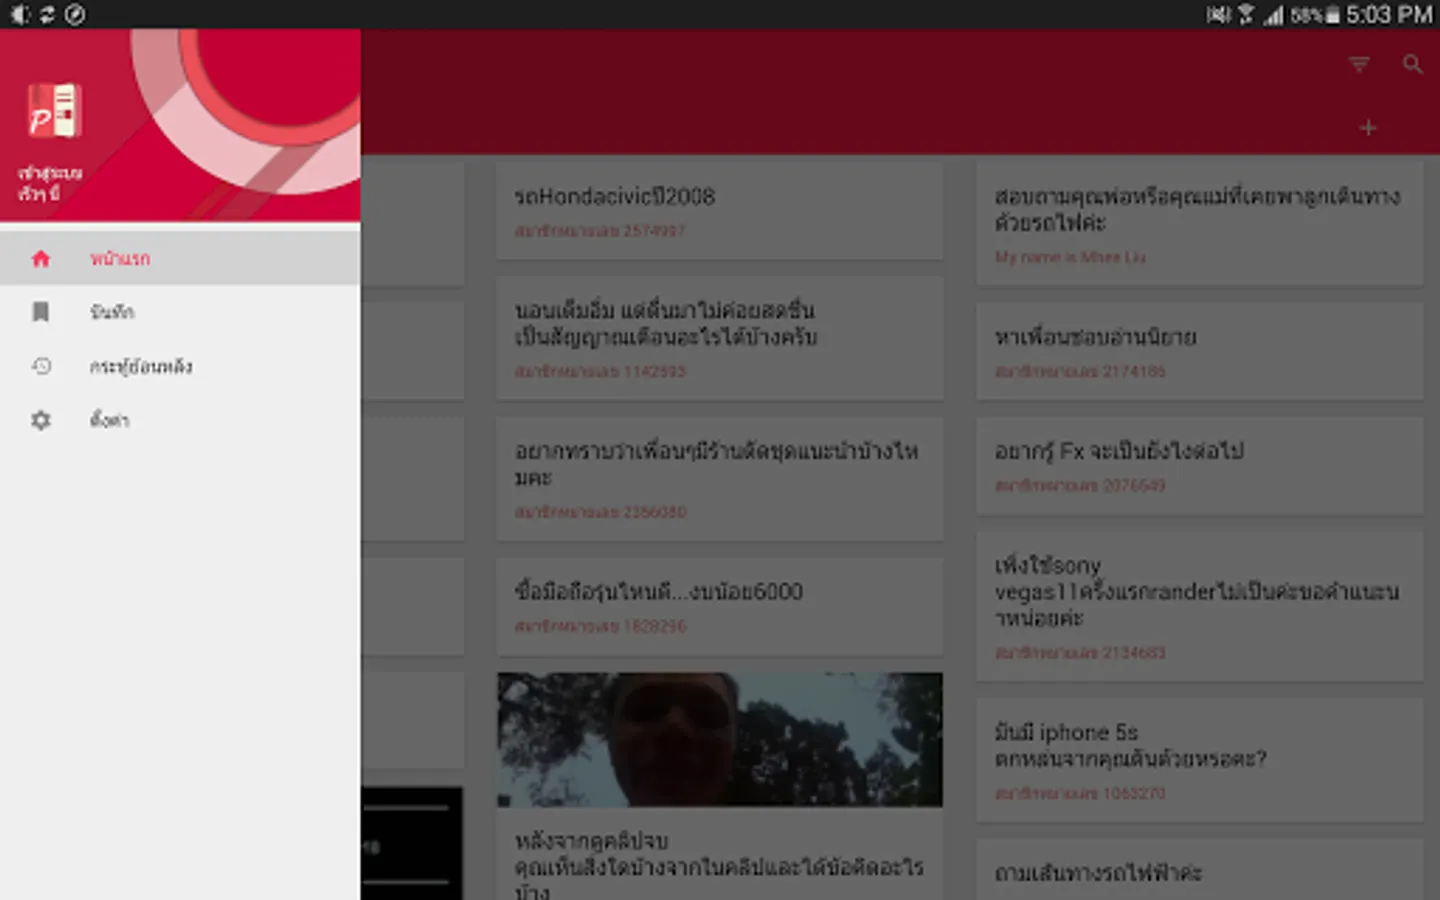Viewport: 1440px width, 900px height.
Task: Tap the black image thumbnail behind the drawer edge
Action: pyautogui.click(x=412, y=843)
